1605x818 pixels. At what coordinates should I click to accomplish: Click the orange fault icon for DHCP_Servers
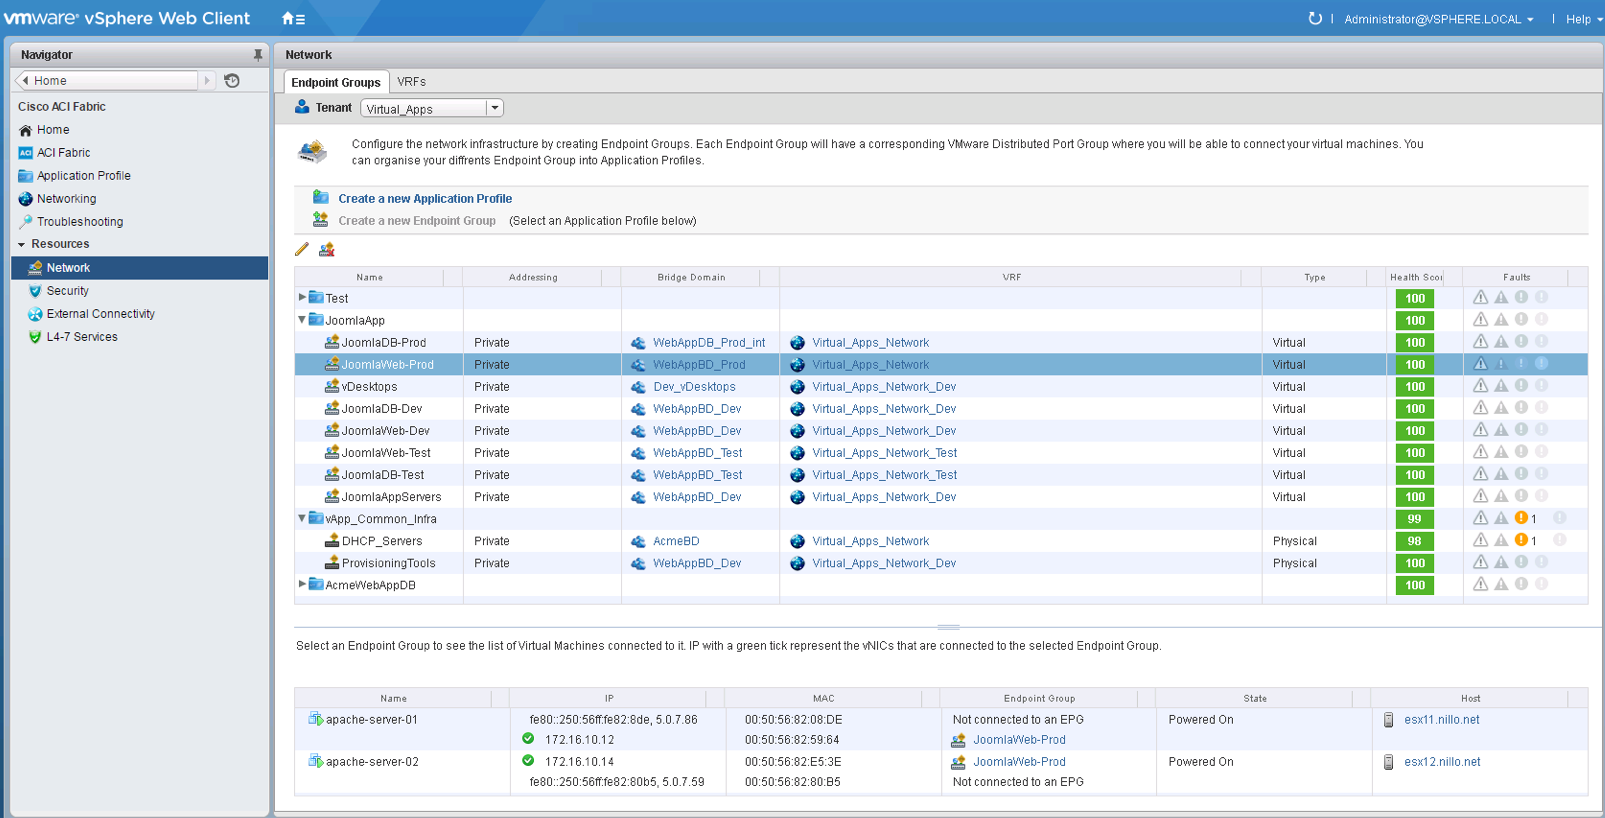click(1521, 541)
